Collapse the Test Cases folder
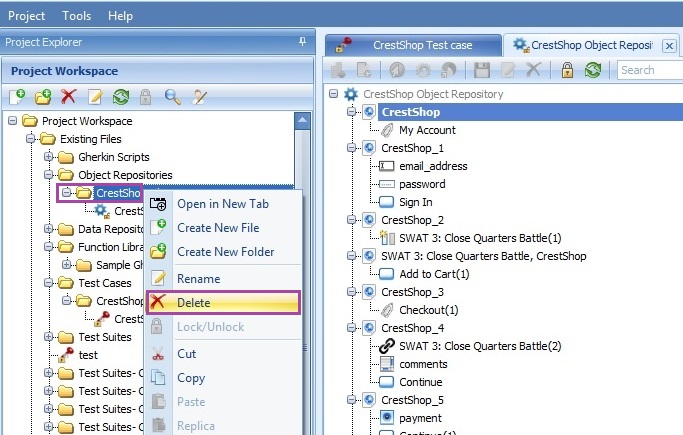Screen dimensions: 683x435 coord(48,283)
